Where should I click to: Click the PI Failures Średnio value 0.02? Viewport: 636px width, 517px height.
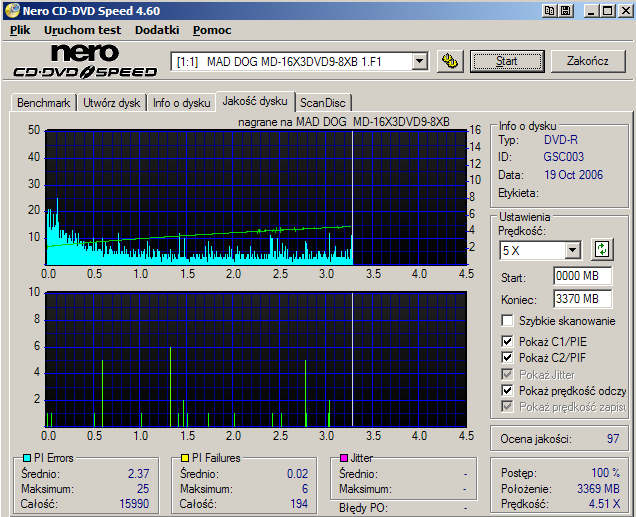click(x=297, y=474)
